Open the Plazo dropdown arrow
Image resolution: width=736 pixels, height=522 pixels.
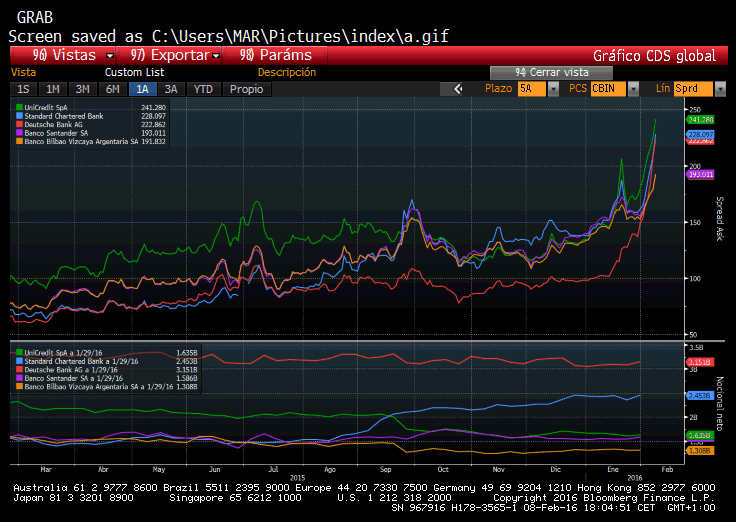point(553,89)
